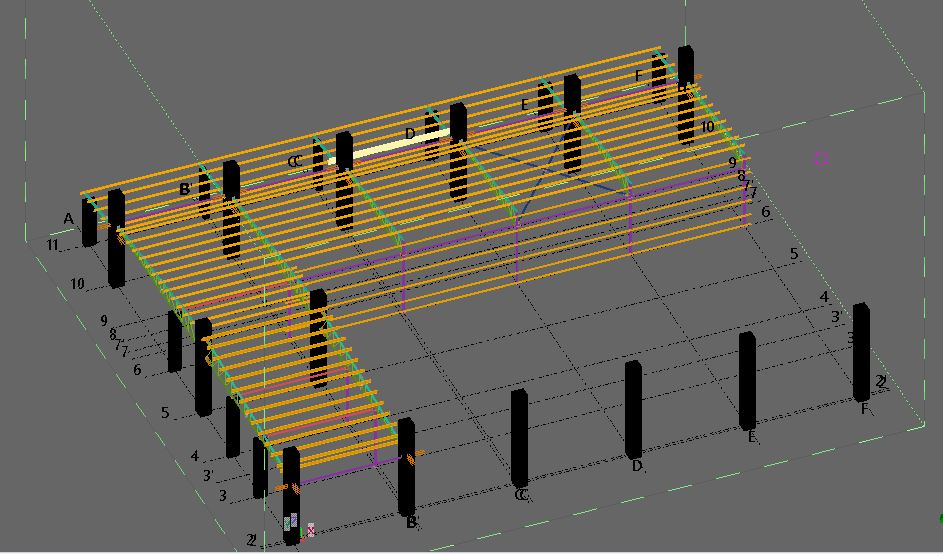Click grid label D below the front column

636,466
